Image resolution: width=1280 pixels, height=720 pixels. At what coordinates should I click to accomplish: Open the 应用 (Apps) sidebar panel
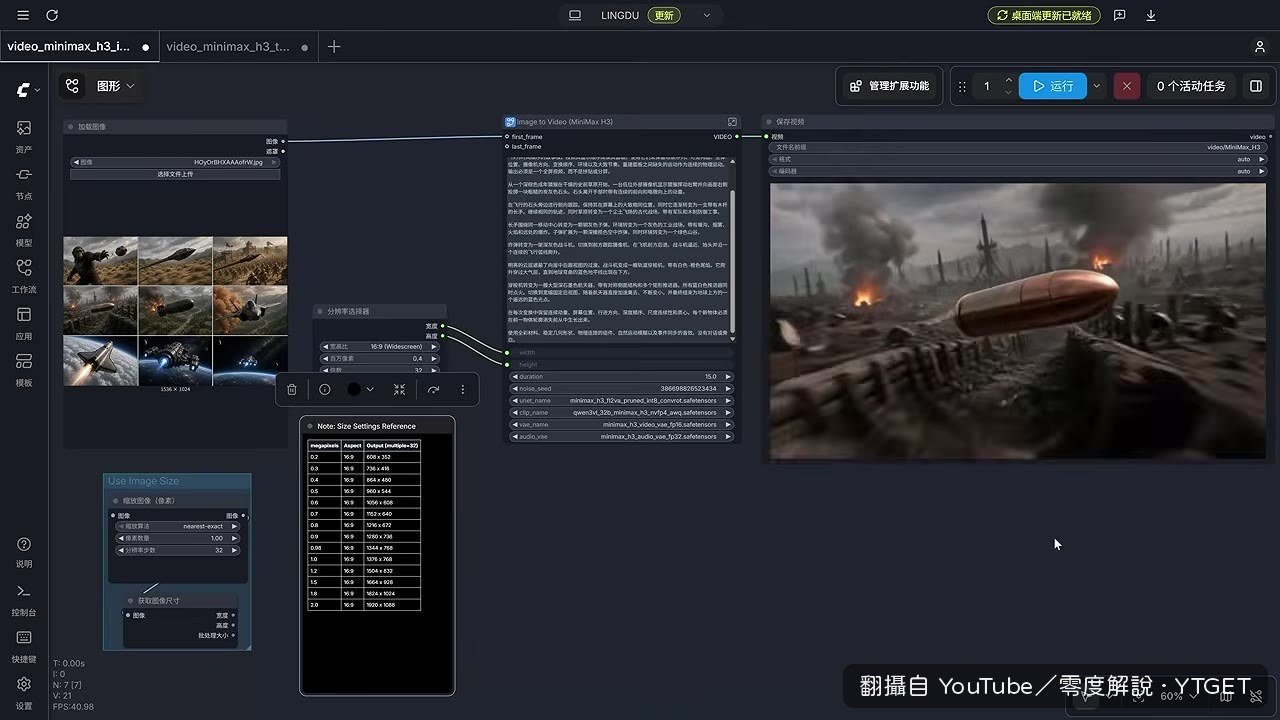[24, 322]
